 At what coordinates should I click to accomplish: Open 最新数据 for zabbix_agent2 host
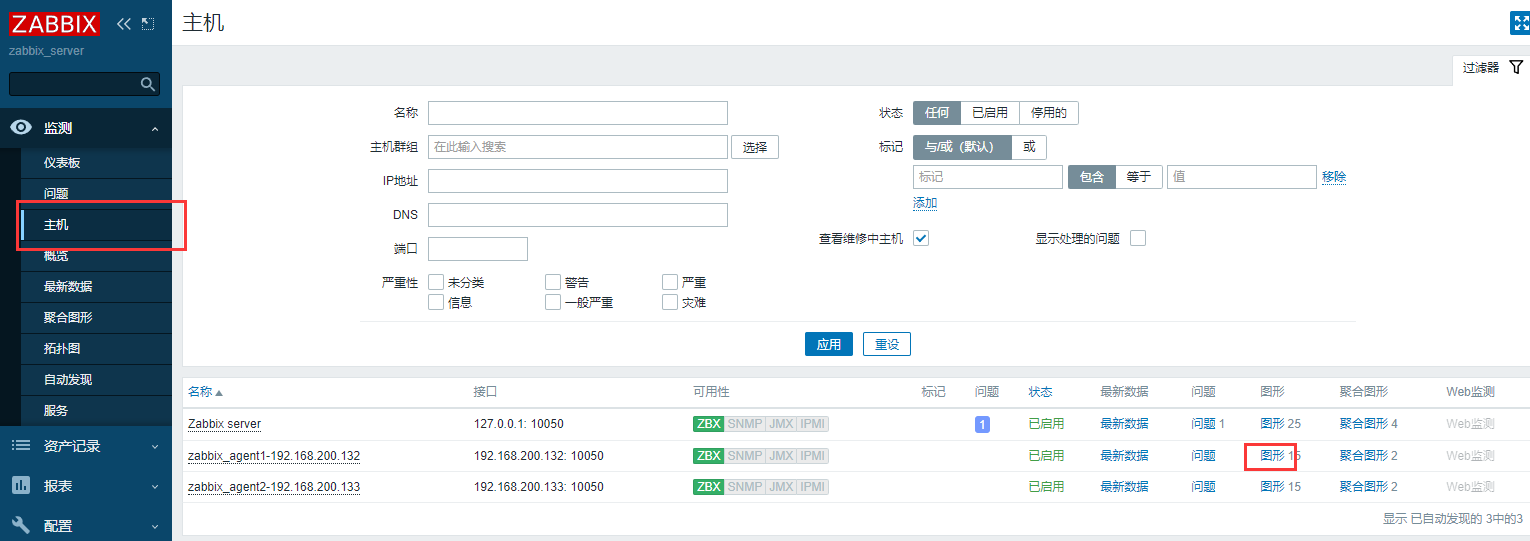coord(1124,487)
